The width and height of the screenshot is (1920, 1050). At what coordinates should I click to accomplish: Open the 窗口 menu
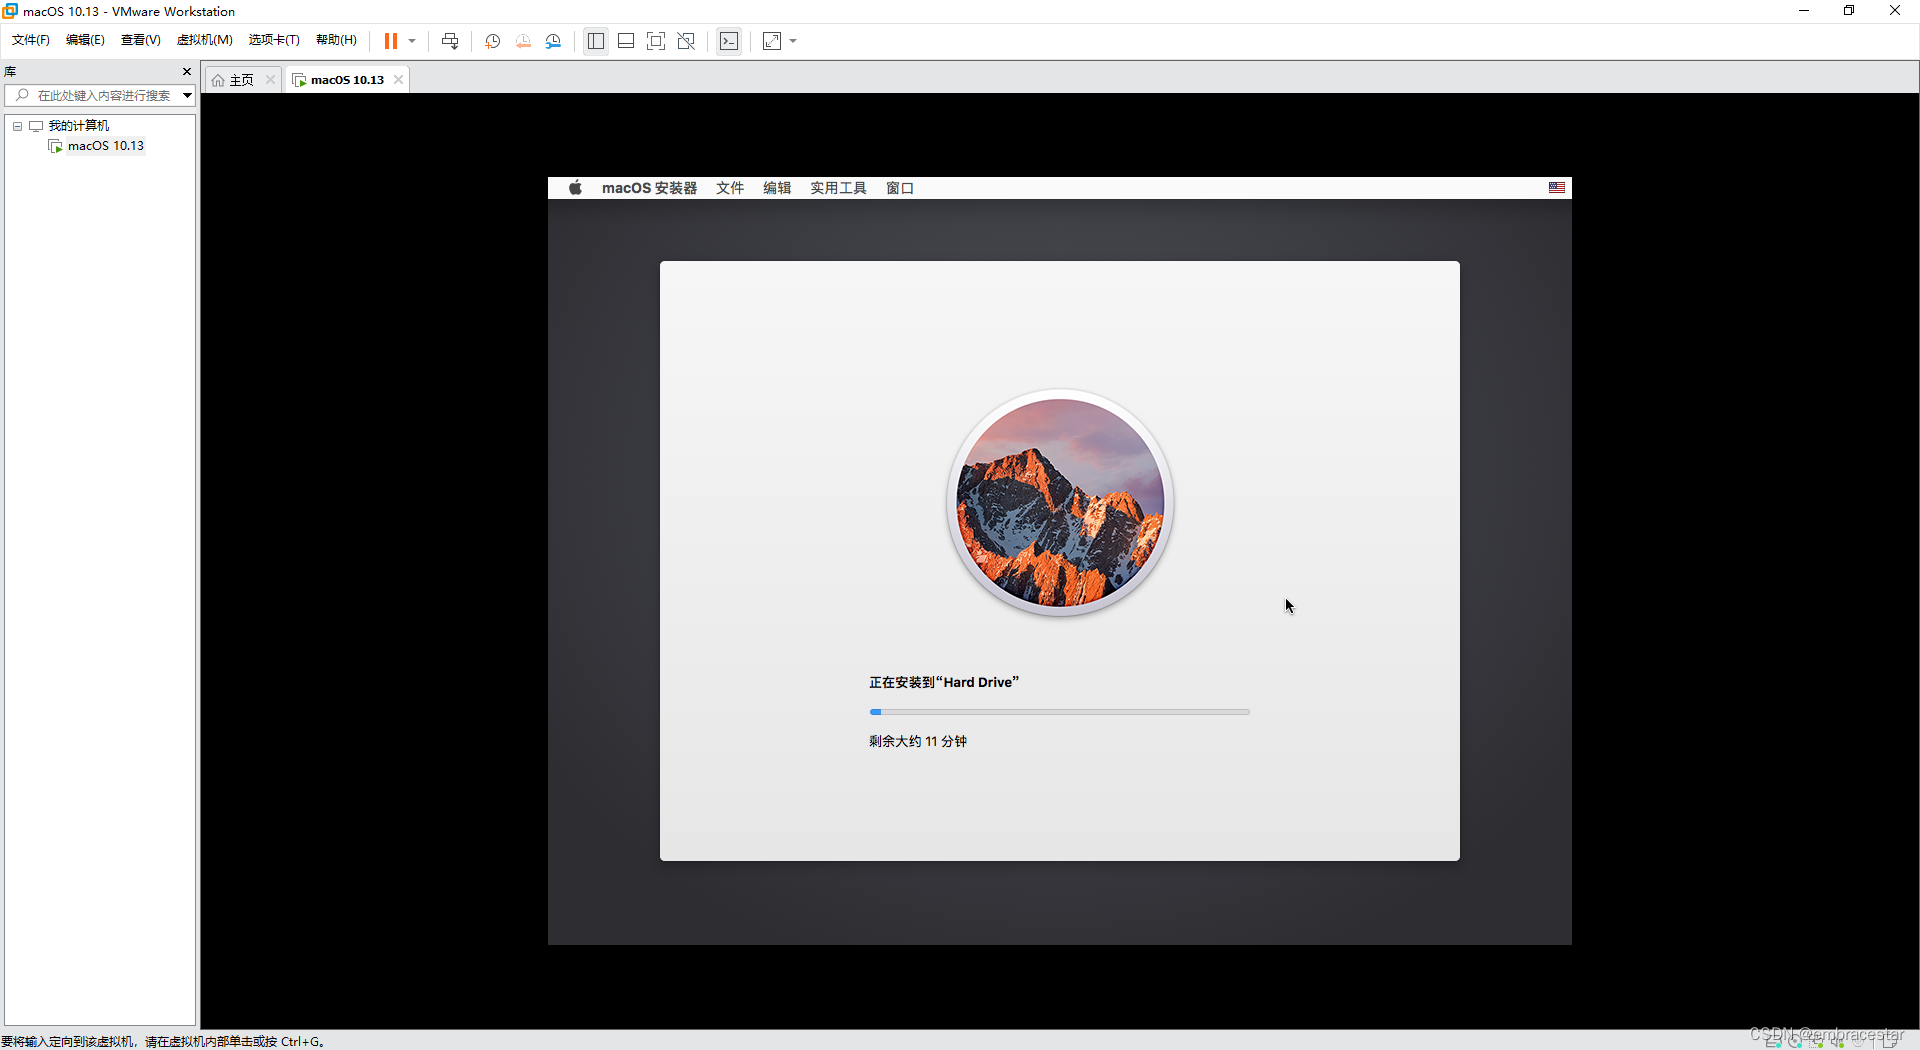point(900,188)
